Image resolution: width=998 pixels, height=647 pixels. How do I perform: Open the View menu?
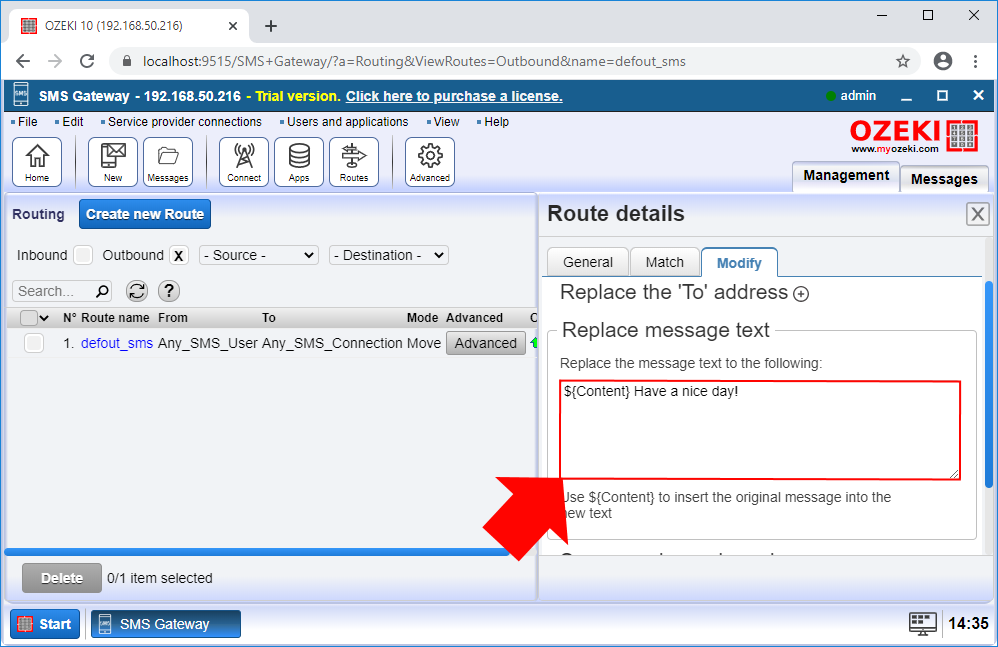click(446, 122)
